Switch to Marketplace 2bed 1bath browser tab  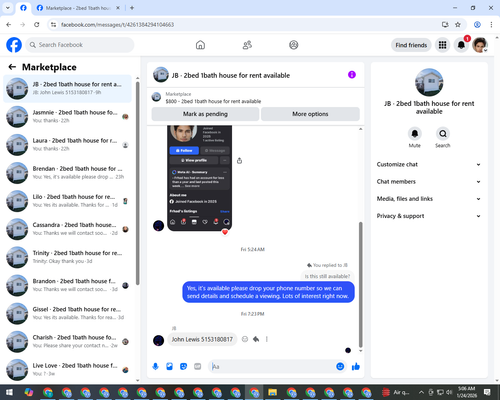(x=78, y=8)
